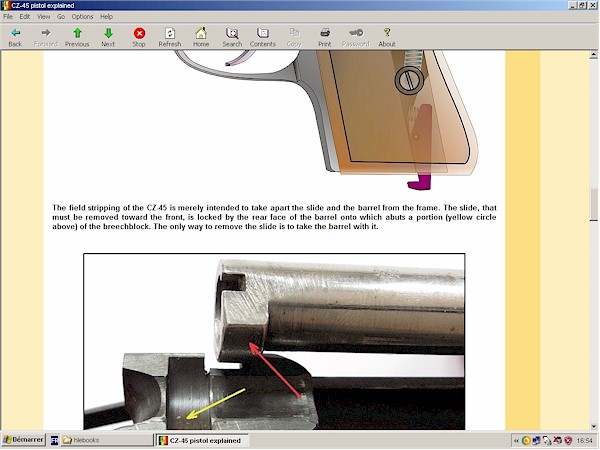Viewport: 600px width, 450px height.
Task: Click the red shield tray icon
Action: (568, 441)
